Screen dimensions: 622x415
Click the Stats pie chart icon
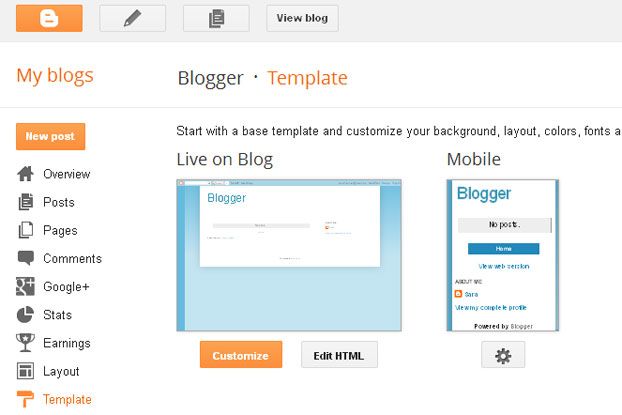(25, 315)
